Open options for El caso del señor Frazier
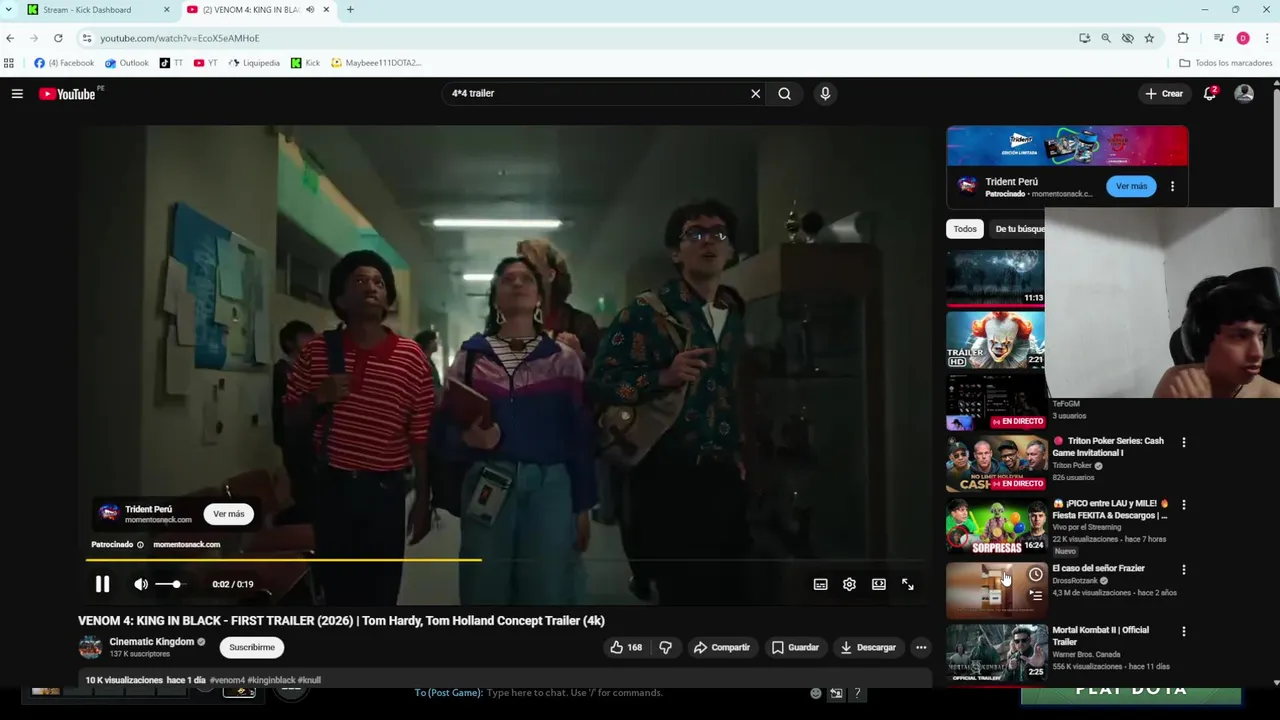 point(1184,570)
